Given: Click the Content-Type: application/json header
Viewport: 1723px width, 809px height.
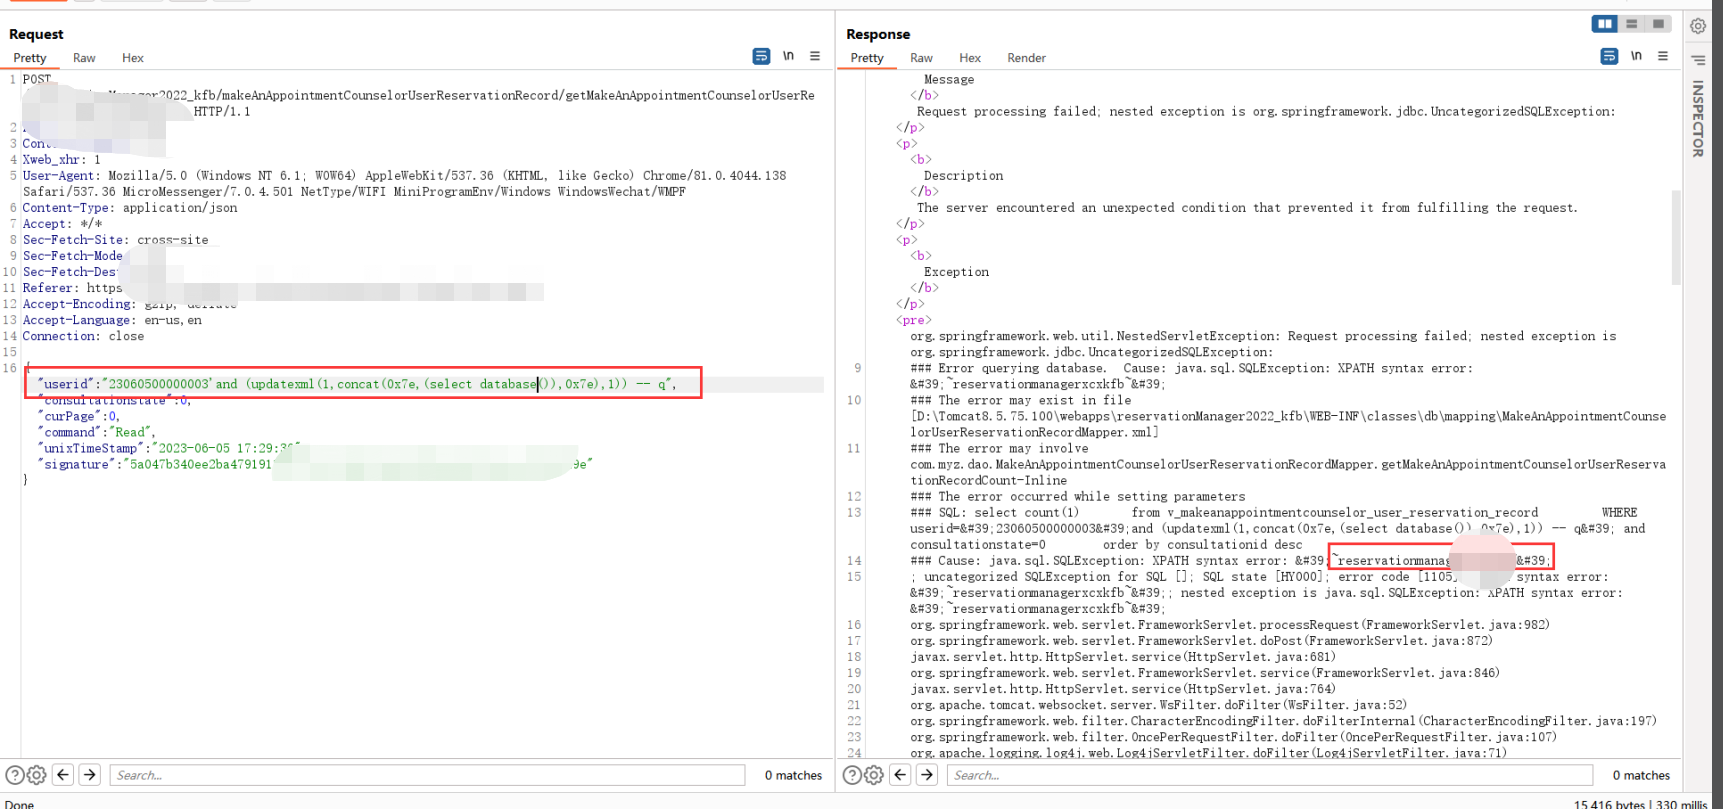Looking at the screenshot, I should (130, 208).
